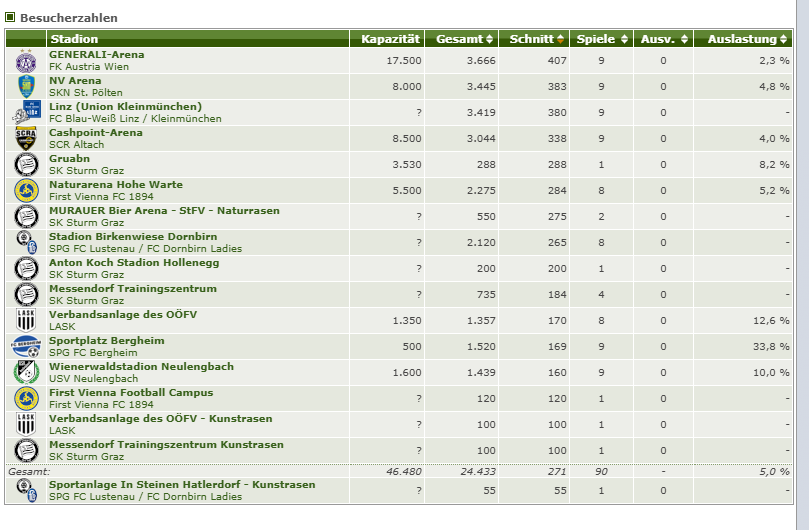Open Sportanlage In Steinen Hatlerdorf - Kunstrasen link
The height and width of the screenshot is (530, 809).
click(182, 485)
